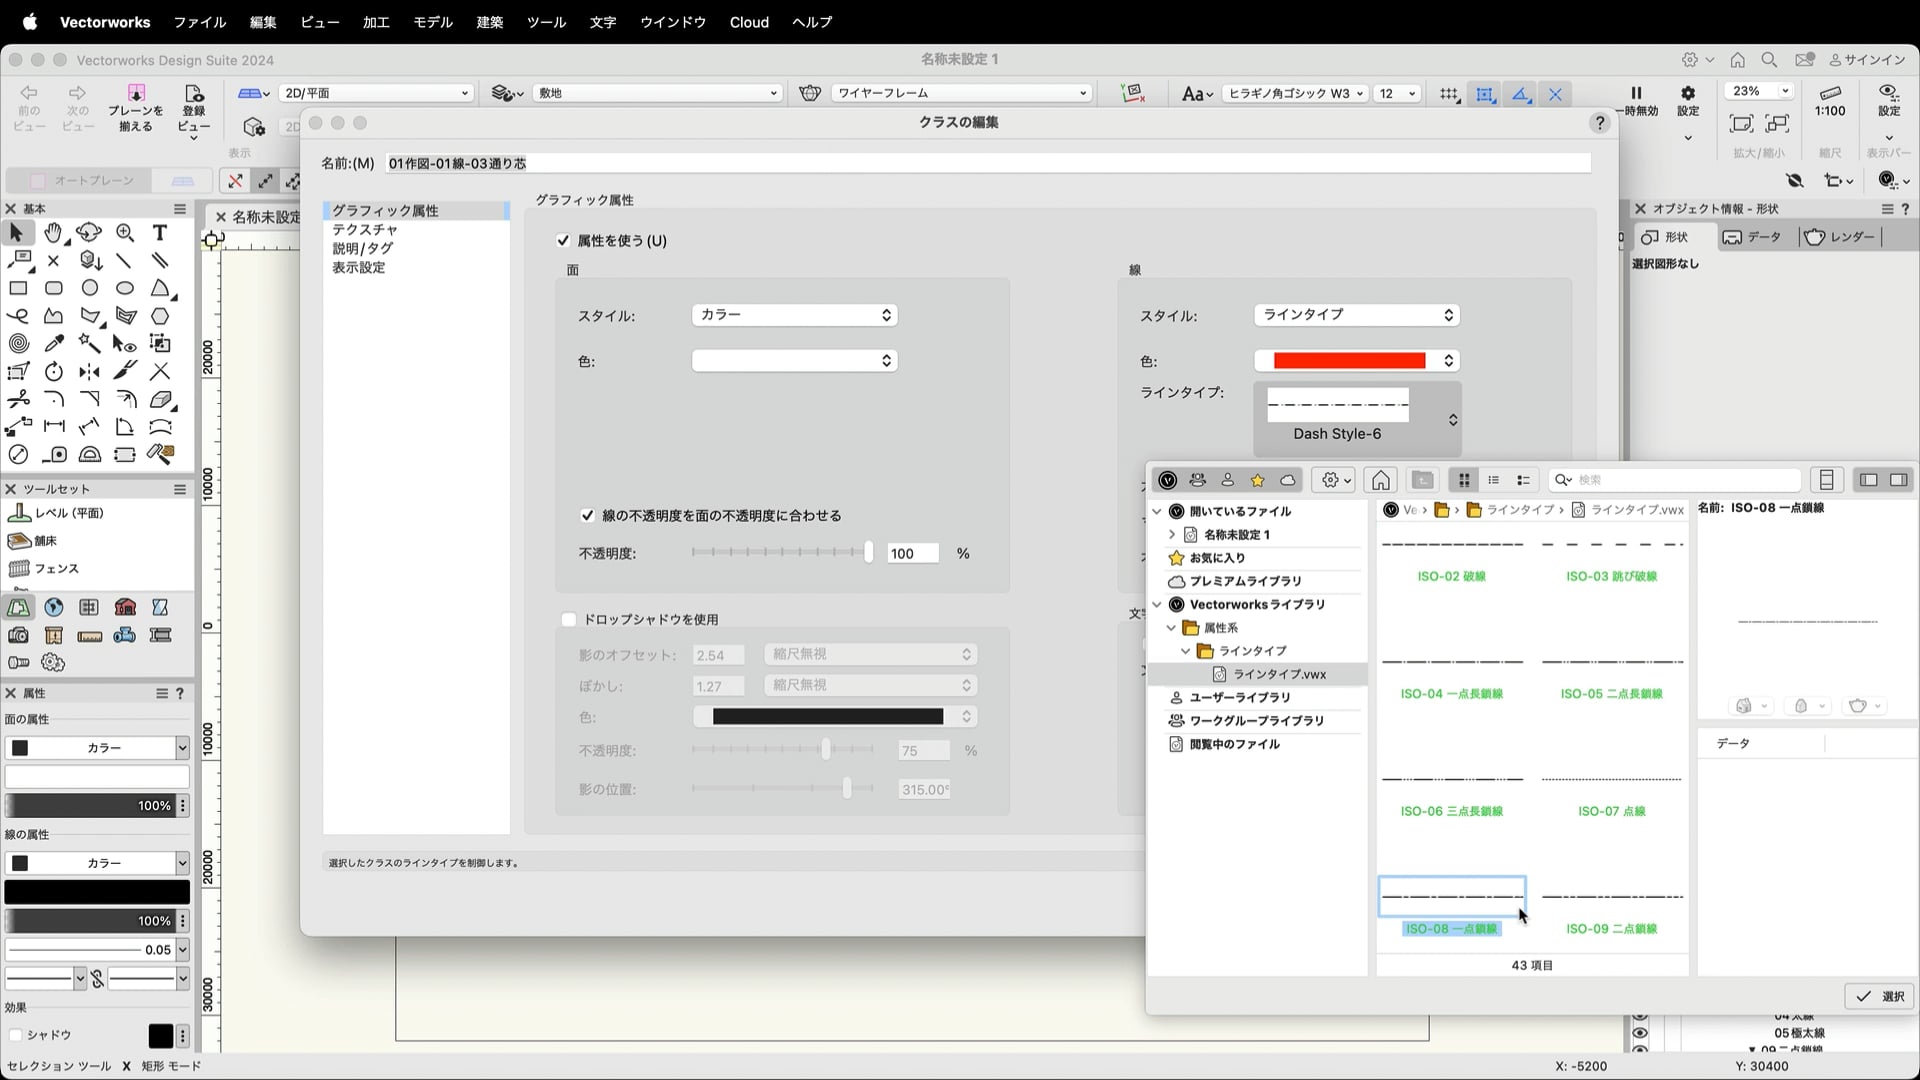This screenshot has height=1080, width=1920.
Task: Toggle 線の不透明度を面の不透明度に合わせる checkbox
Action: 588,516
